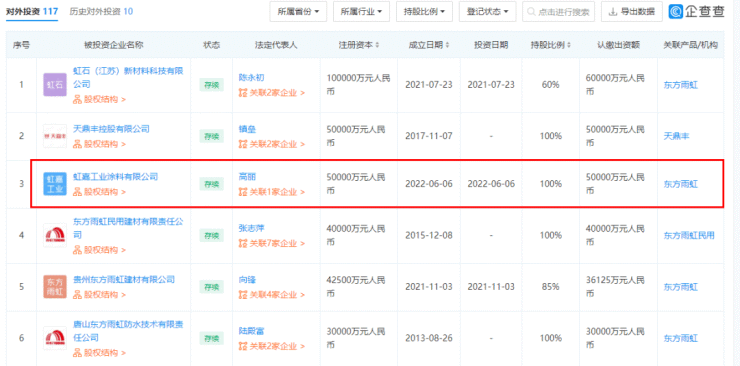This screenshot has height=366, width=740.
Task: Click the 导出数据 export button
Action: [x=632, y=12]
